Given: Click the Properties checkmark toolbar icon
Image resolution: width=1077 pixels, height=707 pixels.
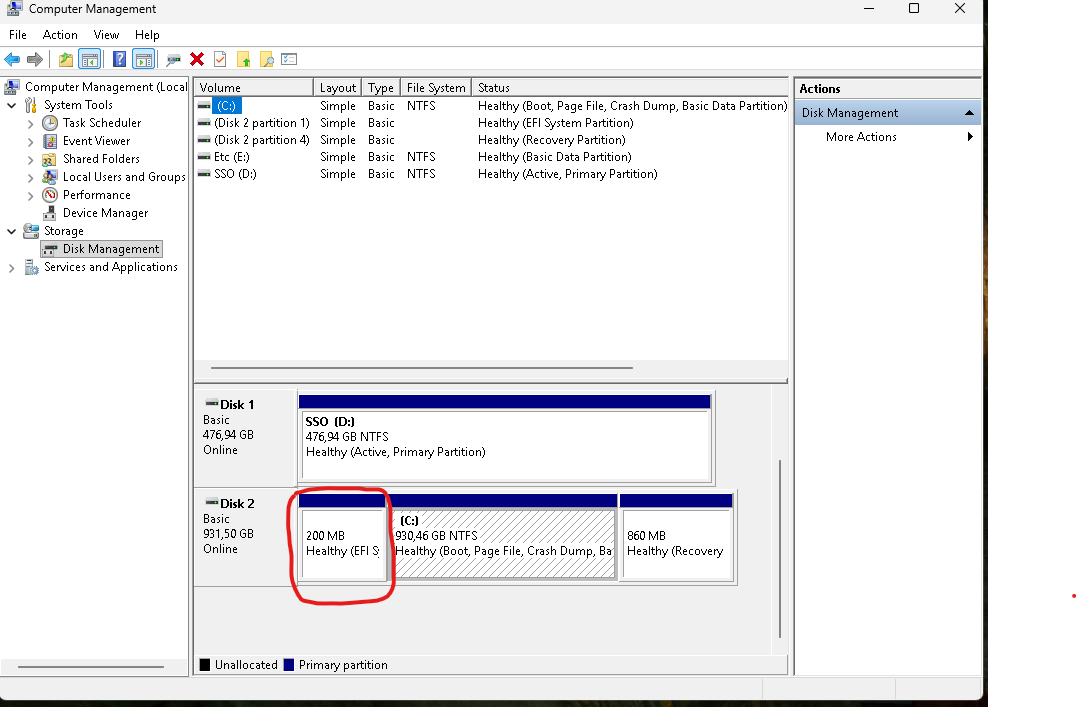Looking at the screenshot, I should coord(220,60).
